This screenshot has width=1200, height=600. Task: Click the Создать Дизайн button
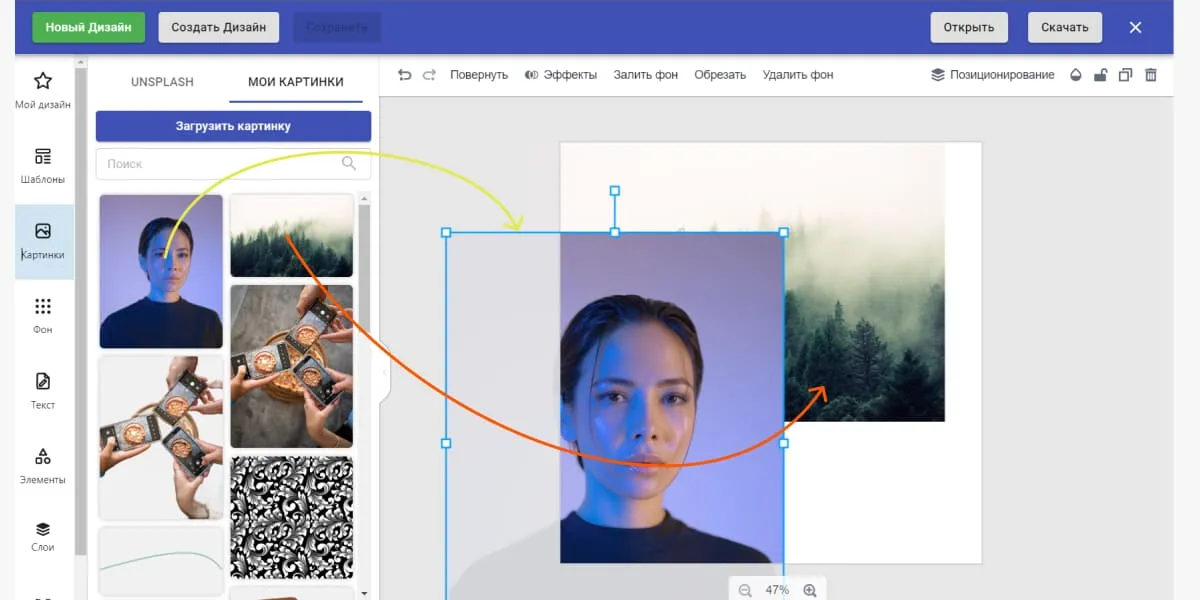219,27
